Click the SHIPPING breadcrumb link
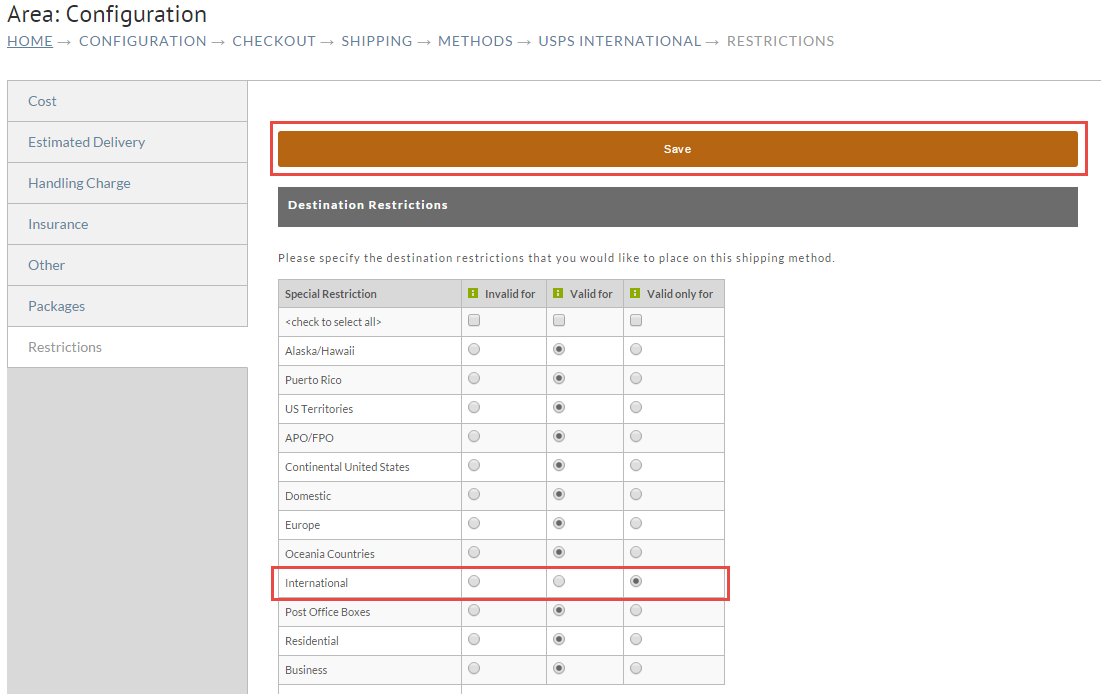The width and height of the screenshot is (1101, 694). tap(377, 41)
